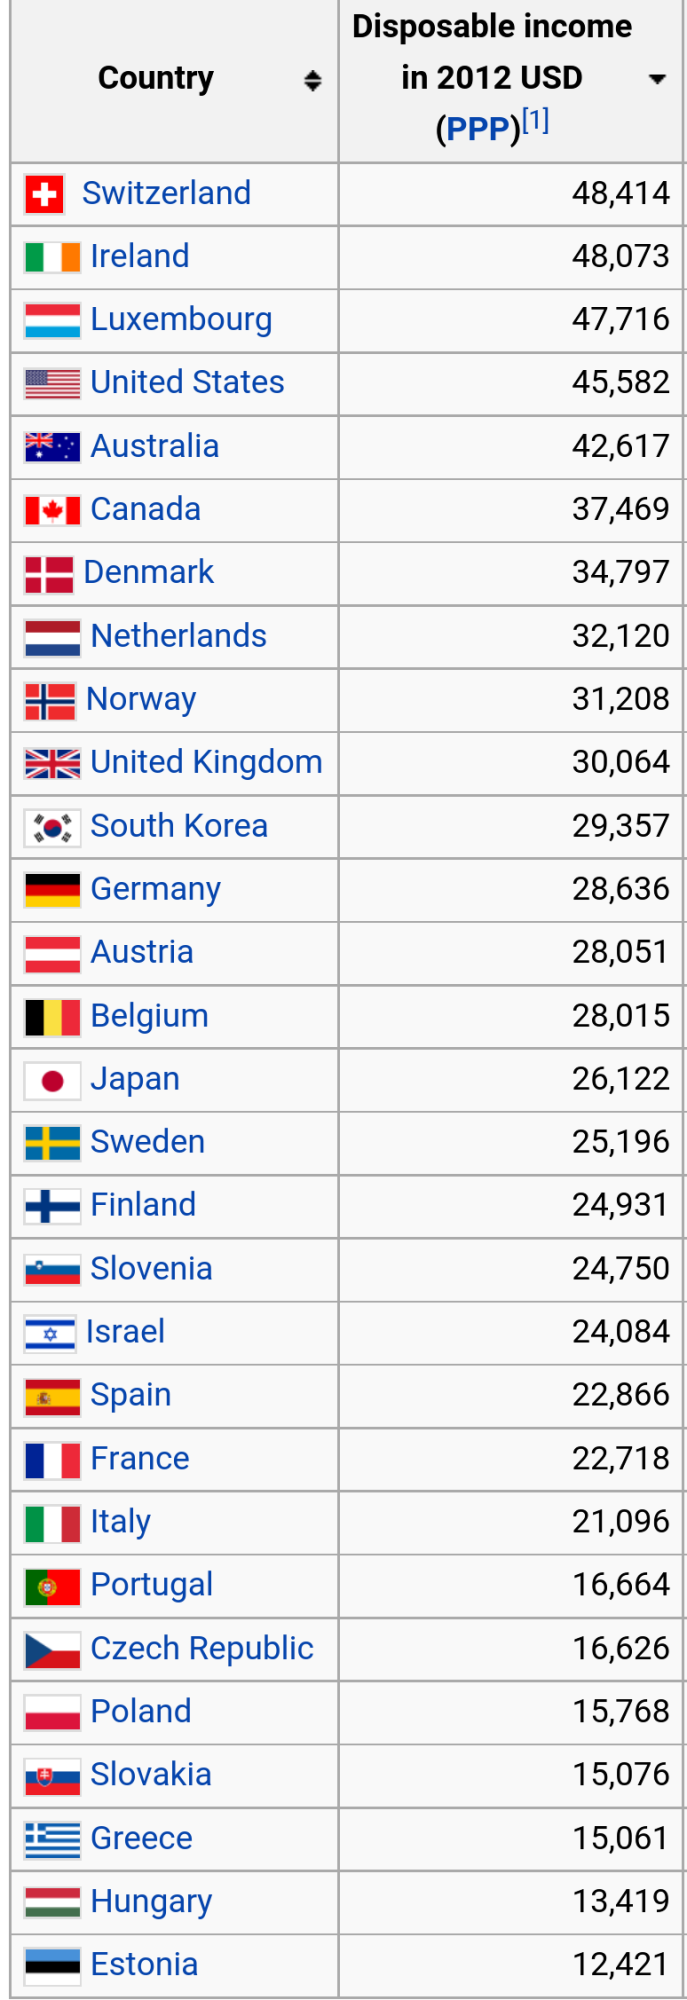
Task: Open the Czech Republic link
Action: pyautogui.click(x=202, y=1649)
